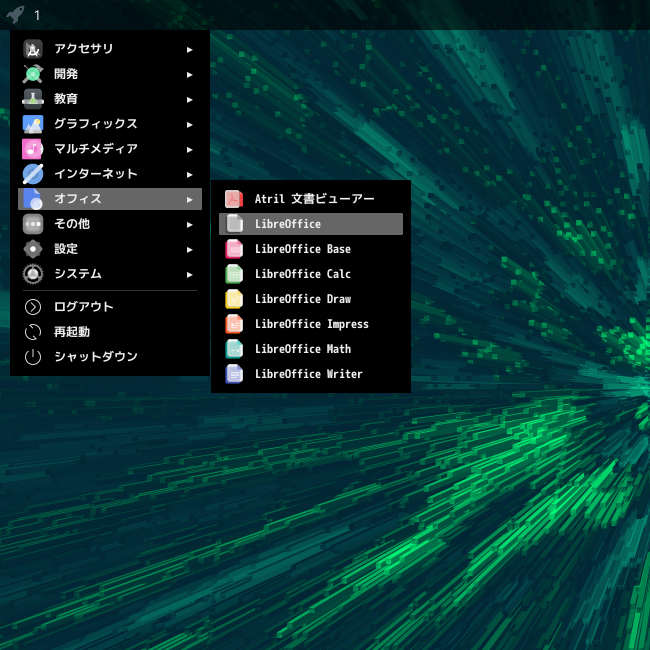
Task: Click the オフィス document icon
Action: pos(33,199)
